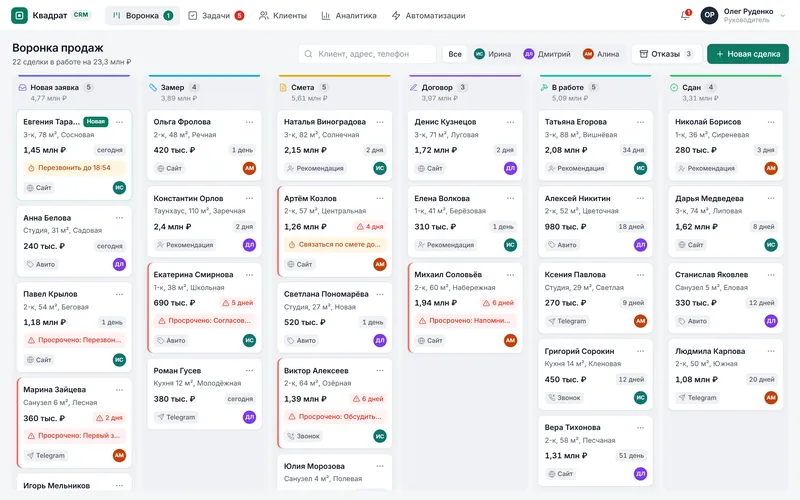Select the Все manager filter

click(455, 54)
